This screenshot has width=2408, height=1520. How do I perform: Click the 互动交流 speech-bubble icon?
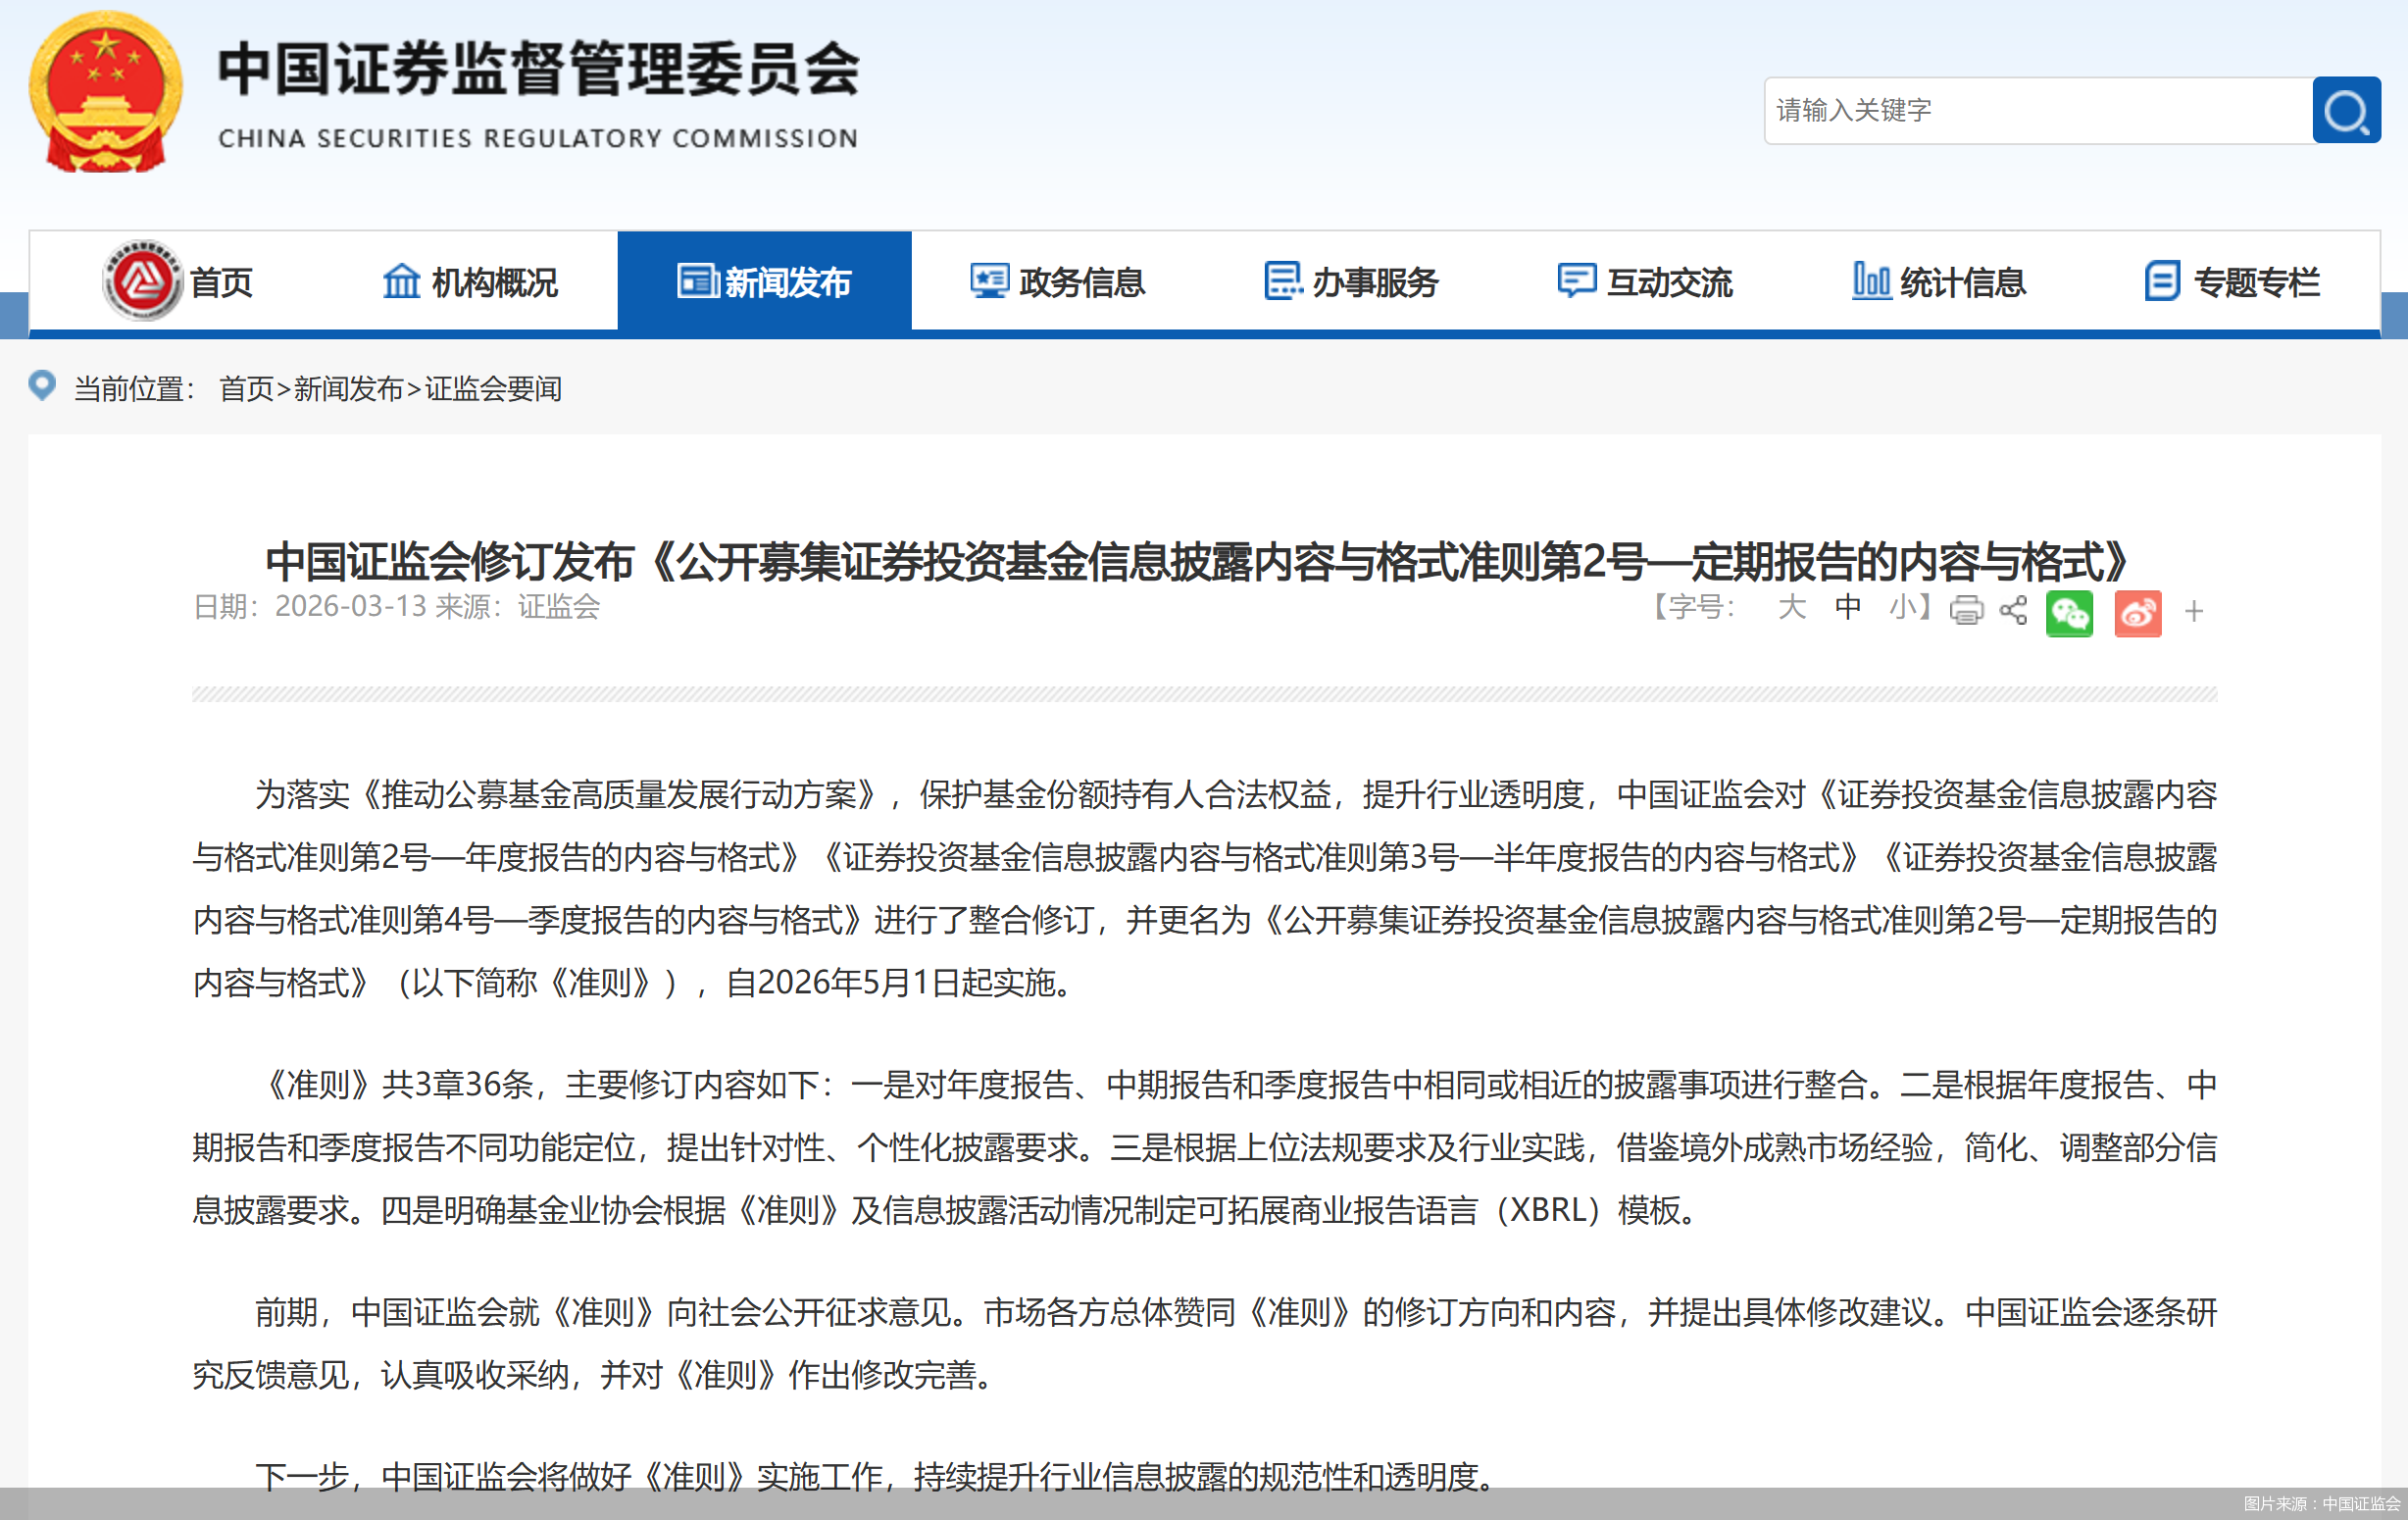(x=1575, y=281)
